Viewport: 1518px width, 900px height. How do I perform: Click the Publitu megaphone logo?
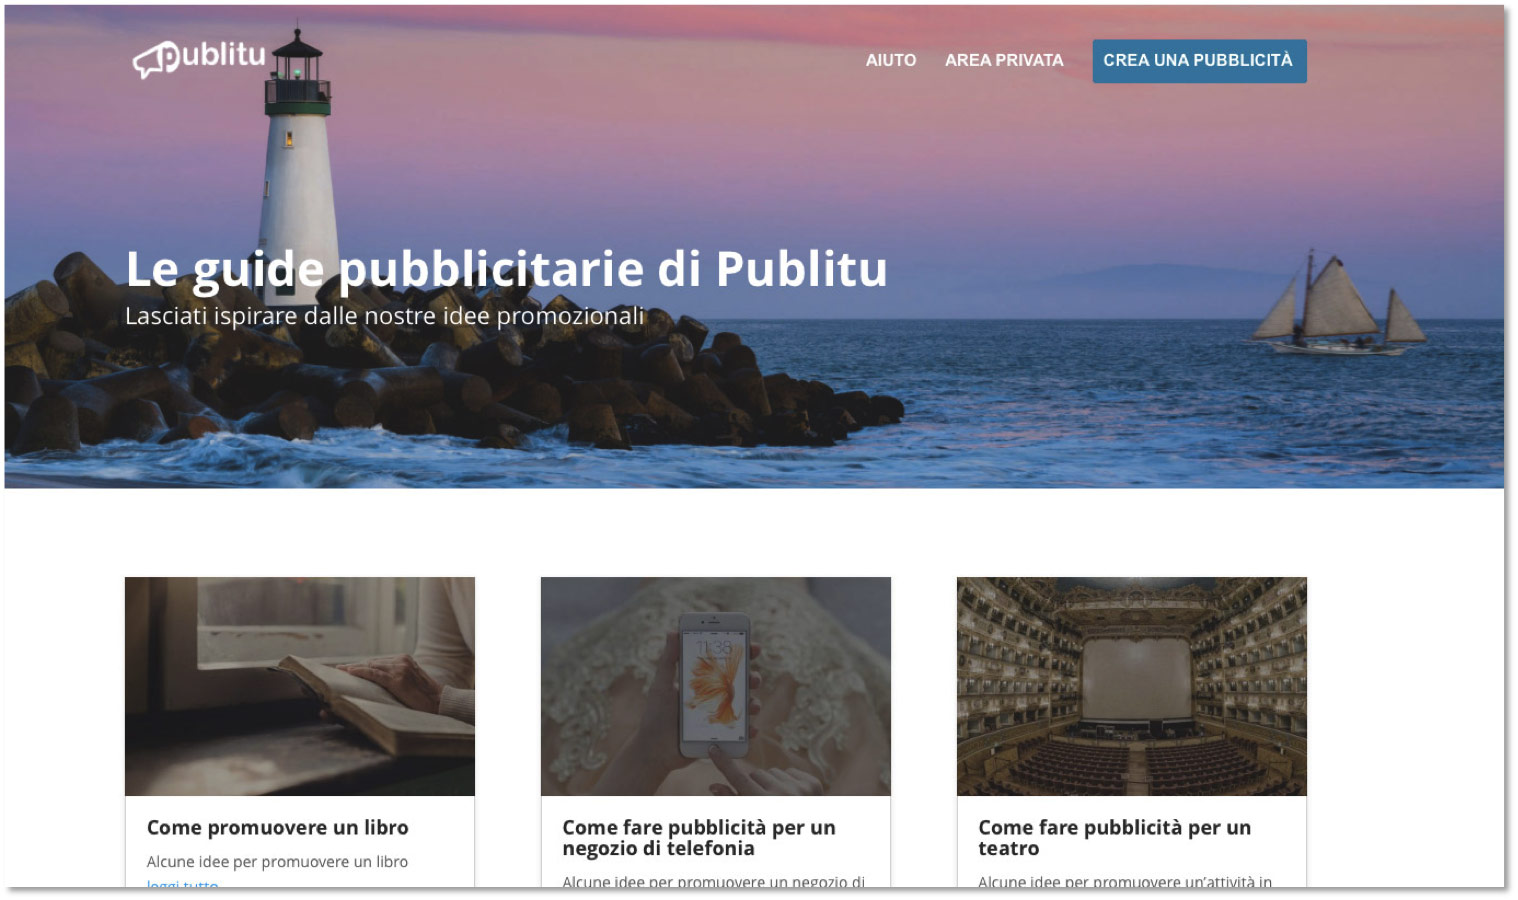point(200,58)
